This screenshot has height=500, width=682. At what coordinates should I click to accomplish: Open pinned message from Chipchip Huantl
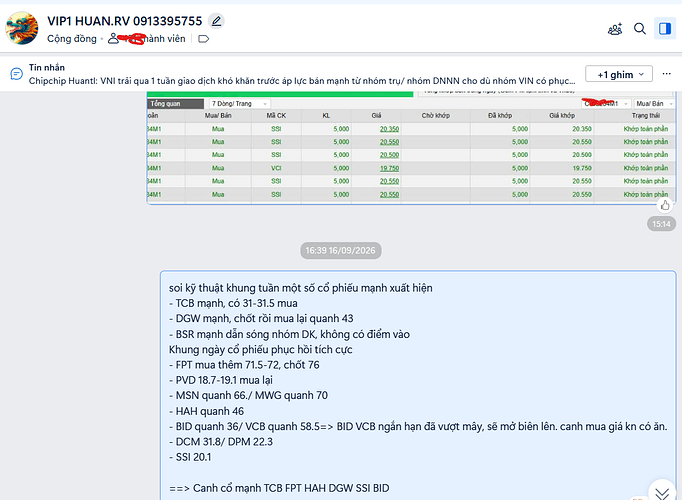[302, 81]
